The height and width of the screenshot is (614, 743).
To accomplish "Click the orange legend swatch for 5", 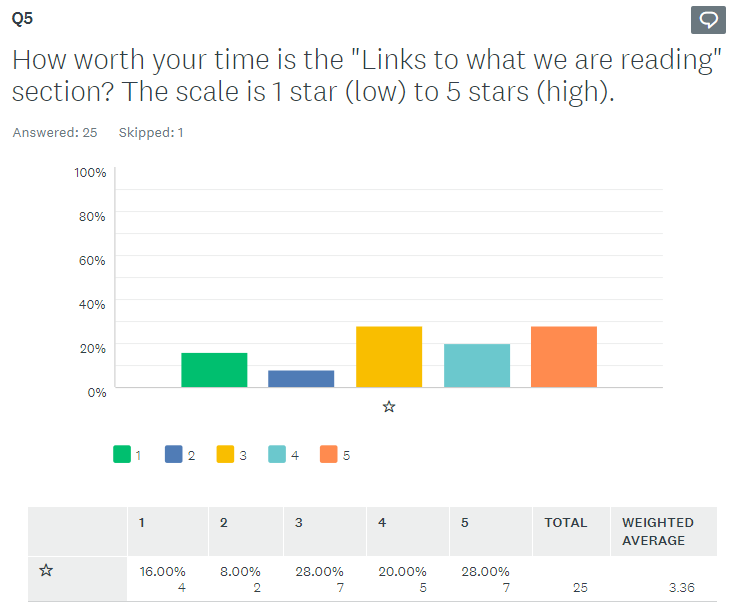I will pos(329,455).
